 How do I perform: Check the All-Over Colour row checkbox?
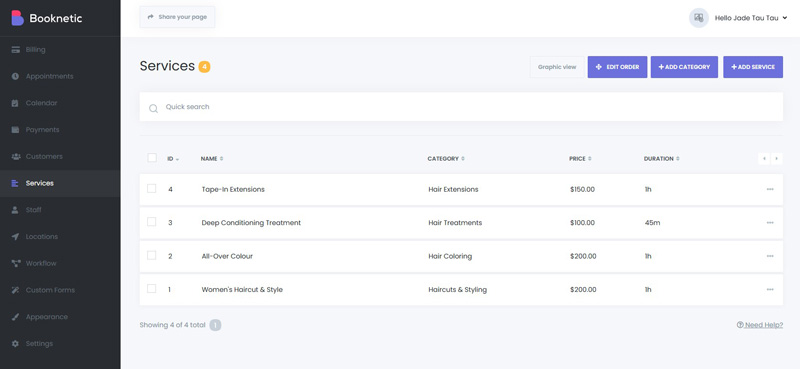[152, 255]
